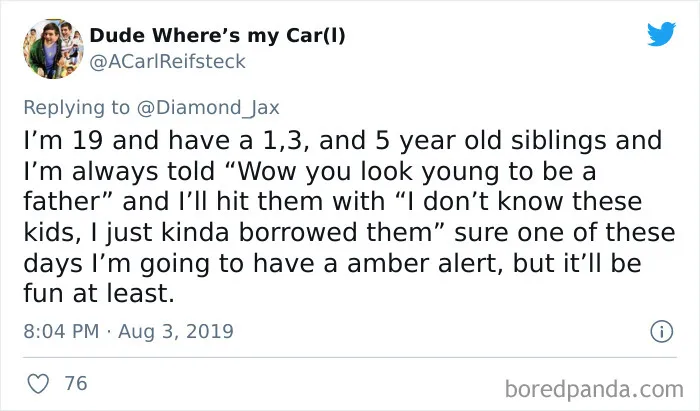Viewport: 700px width, 411px height.
Task: Like the tweet with the heart icon
Action: [38, 383]
